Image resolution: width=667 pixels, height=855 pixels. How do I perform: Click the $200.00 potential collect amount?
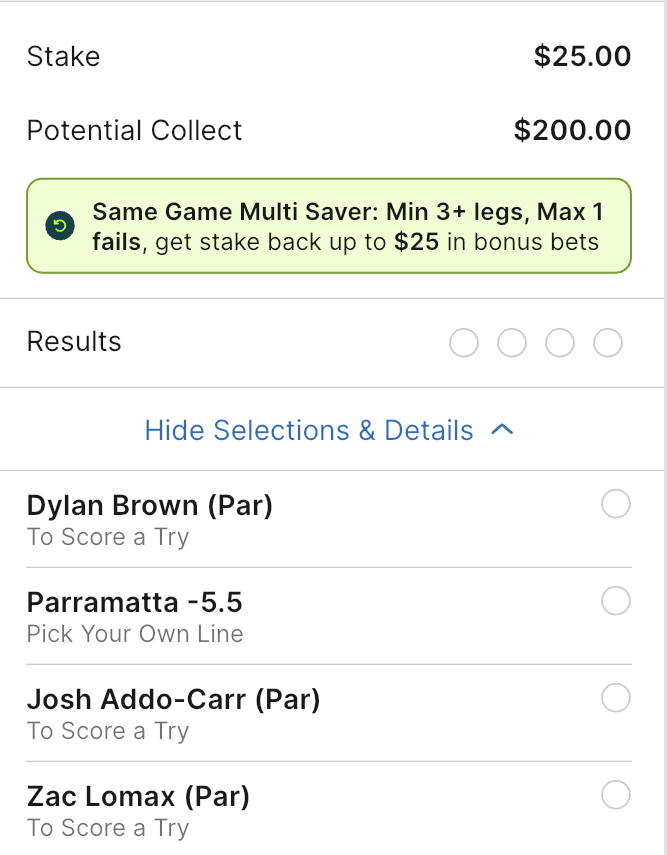point(572,130)
